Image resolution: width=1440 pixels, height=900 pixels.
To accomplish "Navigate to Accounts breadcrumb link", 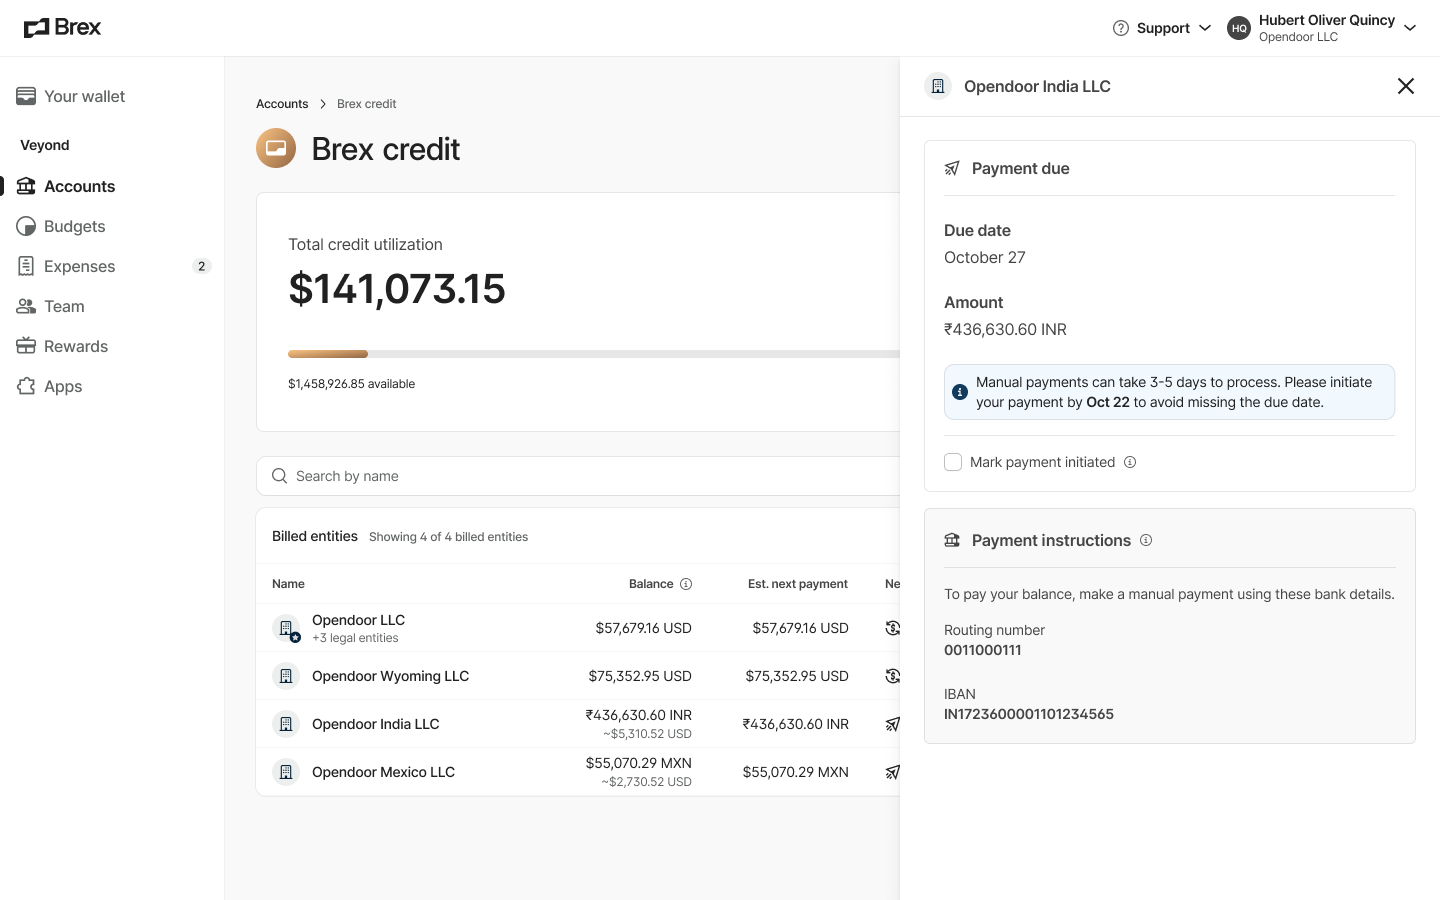I will (282, 104).
